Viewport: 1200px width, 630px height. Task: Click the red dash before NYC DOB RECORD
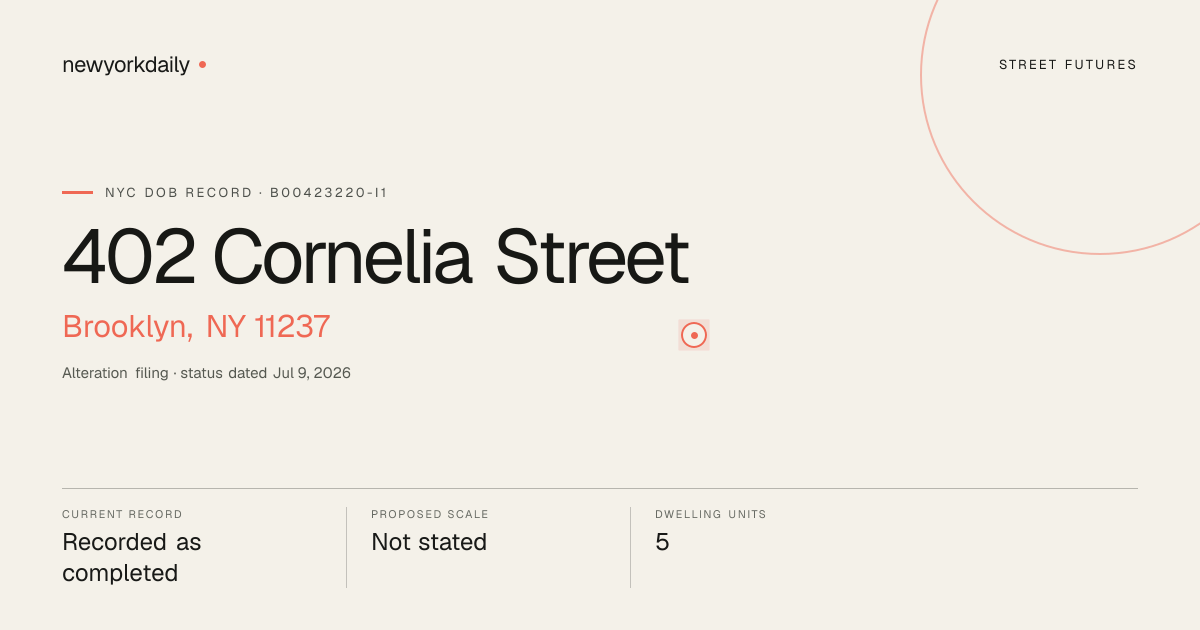pyautogui.click(x=77, y=192)
